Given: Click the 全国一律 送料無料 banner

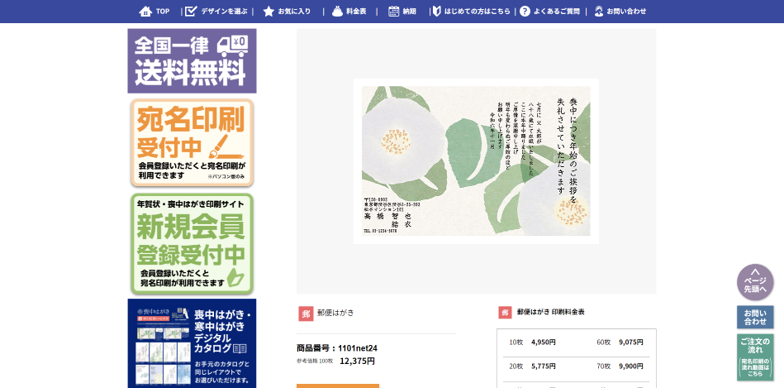Looking at the screenshot, I should pyautogui.click(x=192, y=60).
